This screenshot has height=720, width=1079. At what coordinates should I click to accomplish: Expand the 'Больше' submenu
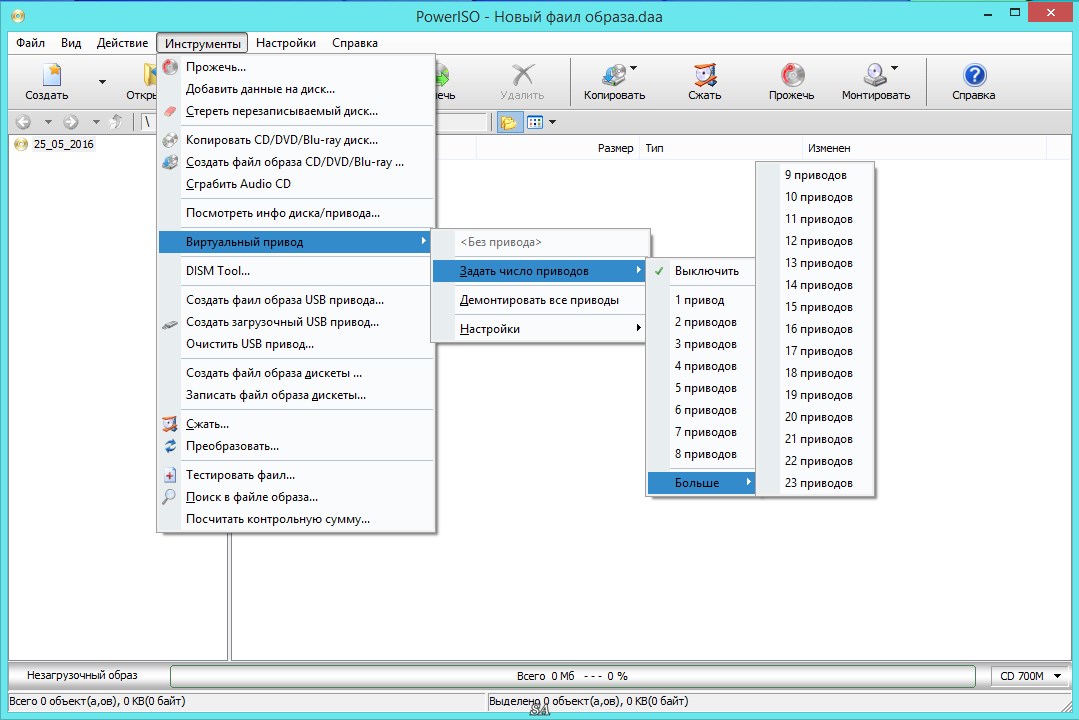pyautogui.click(x=701, y=483)
